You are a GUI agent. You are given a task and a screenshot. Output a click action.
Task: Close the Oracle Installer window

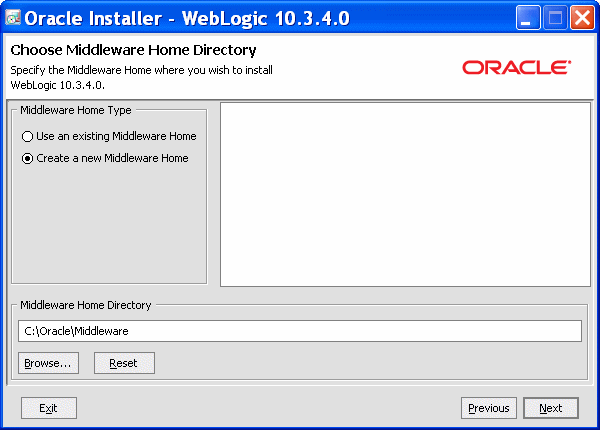(582, 18)
